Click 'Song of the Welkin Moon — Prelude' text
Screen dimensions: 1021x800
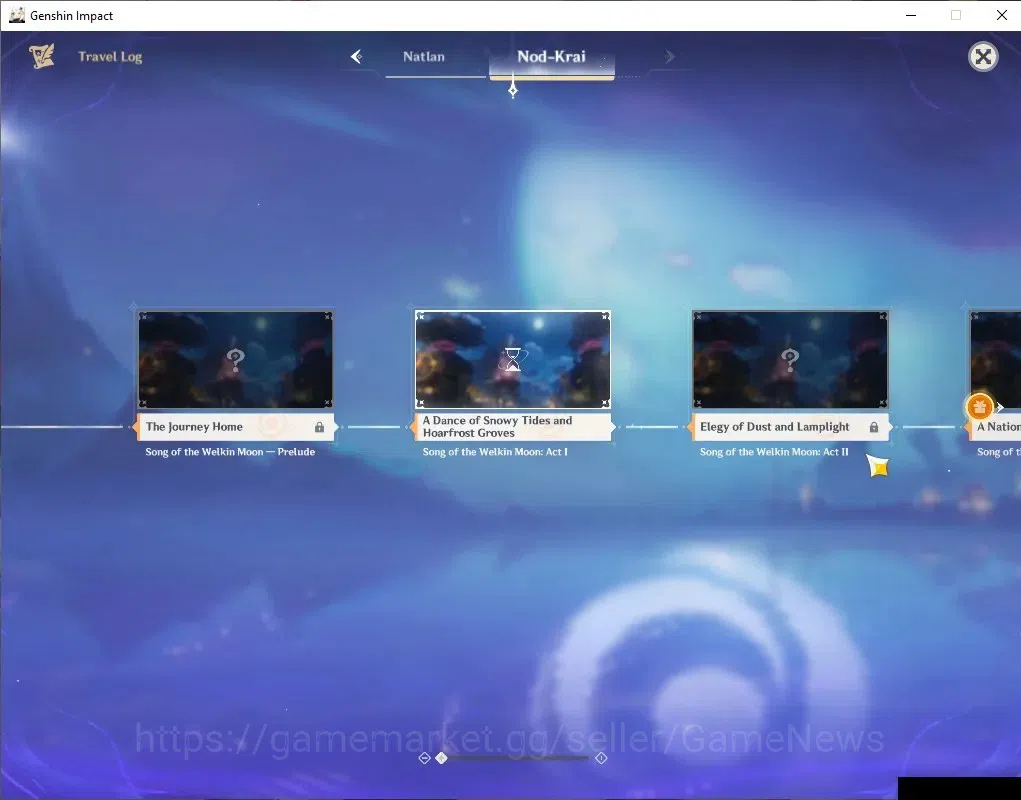click(230, 452)
